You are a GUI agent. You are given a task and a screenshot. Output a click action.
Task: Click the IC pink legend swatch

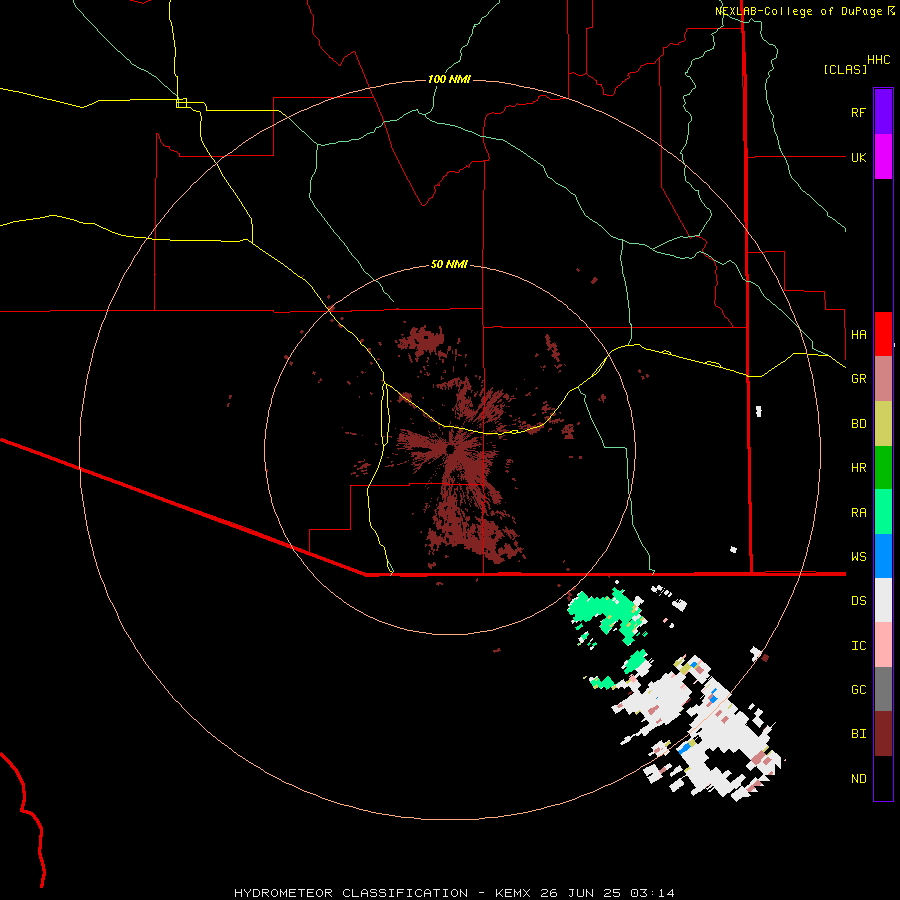point(883,645)
